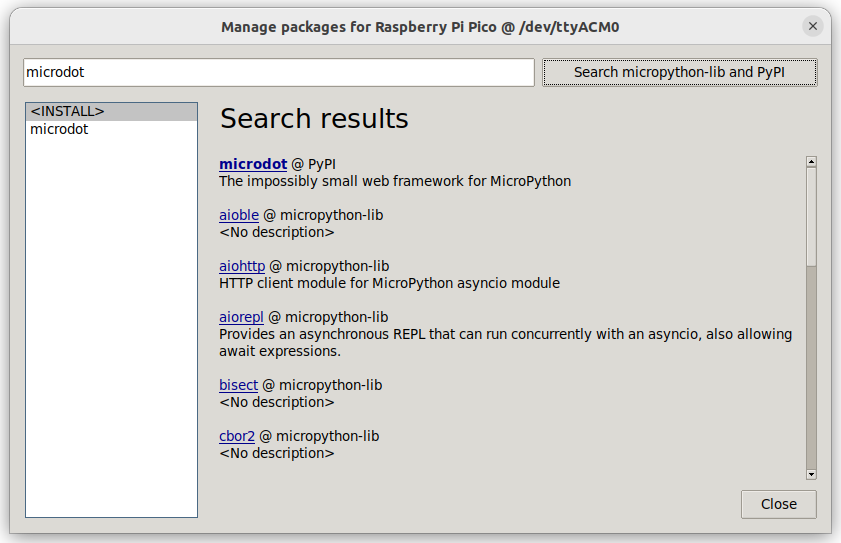Click the scrollbar down arrow in results
The image size is (841, 543).
[x=811, y=474]
